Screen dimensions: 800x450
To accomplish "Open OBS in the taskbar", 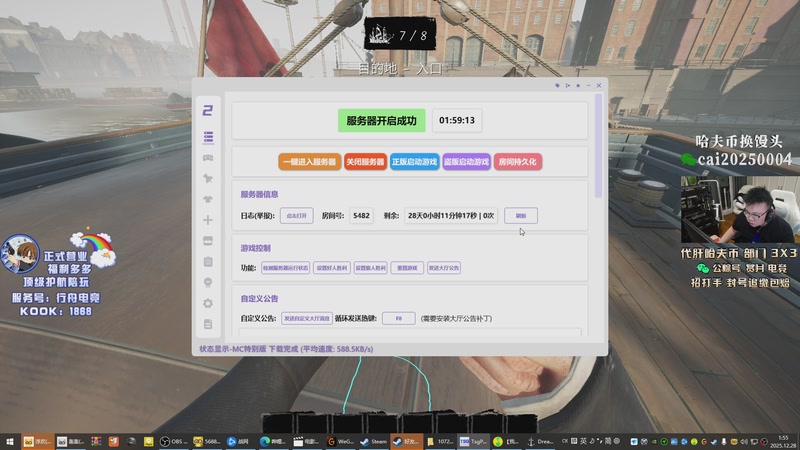I will pyautogui.click(x=173, y=441).
